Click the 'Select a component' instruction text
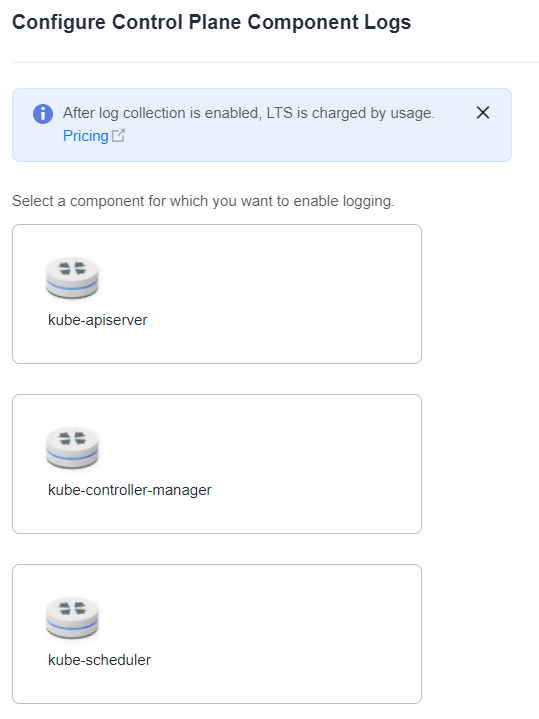This screenshot has width=539, height=719. point(203,201)
